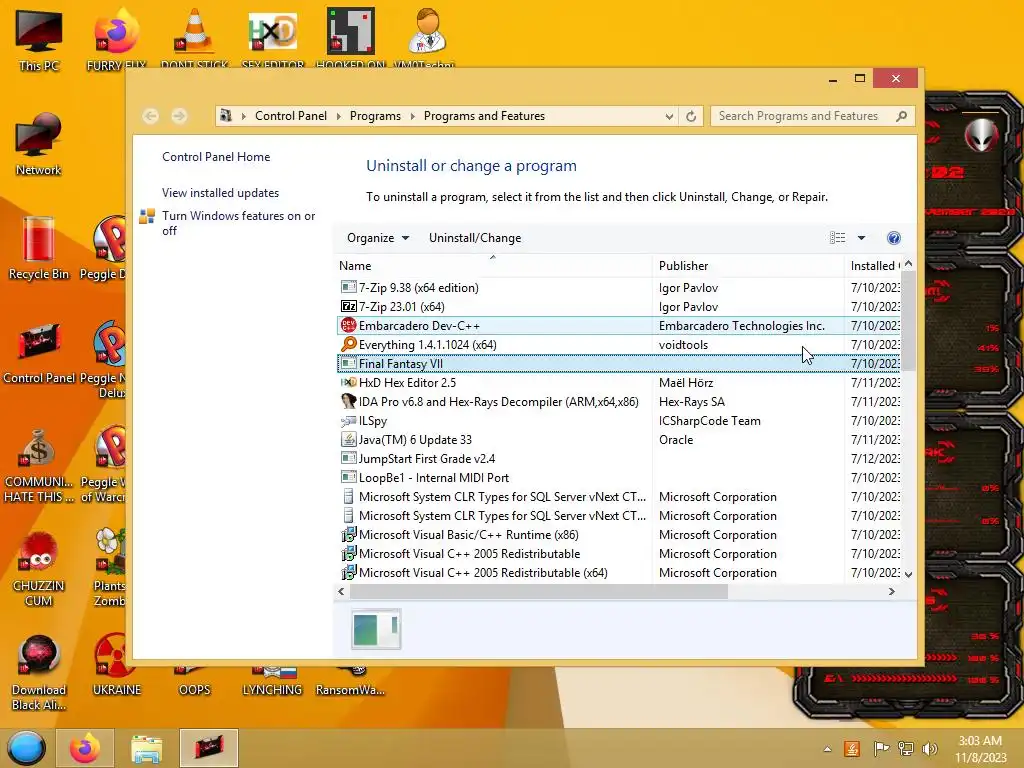This screenshot has width=1024, height=768.
Task: Open the HOOKED ON desktop shortcut
Action: (x=351, y=39)
